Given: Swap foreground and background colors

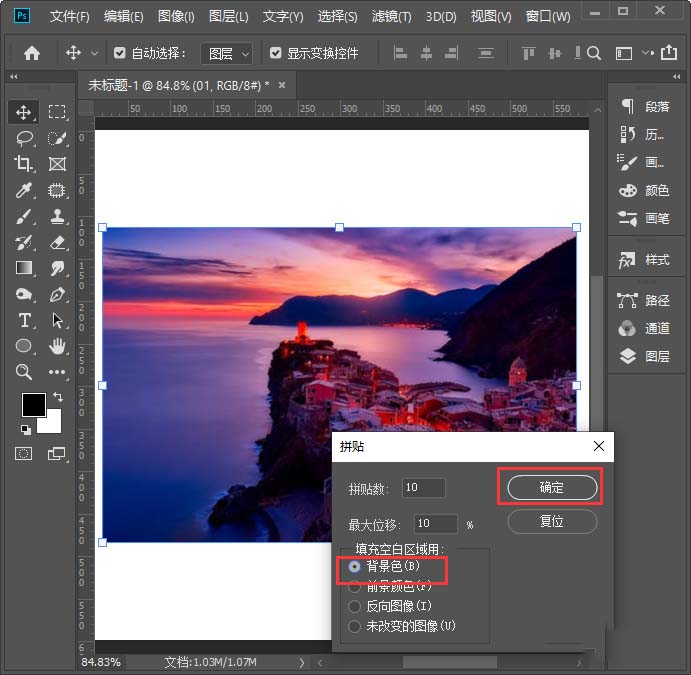Looking at the screenshot, I should coord(58,397).
